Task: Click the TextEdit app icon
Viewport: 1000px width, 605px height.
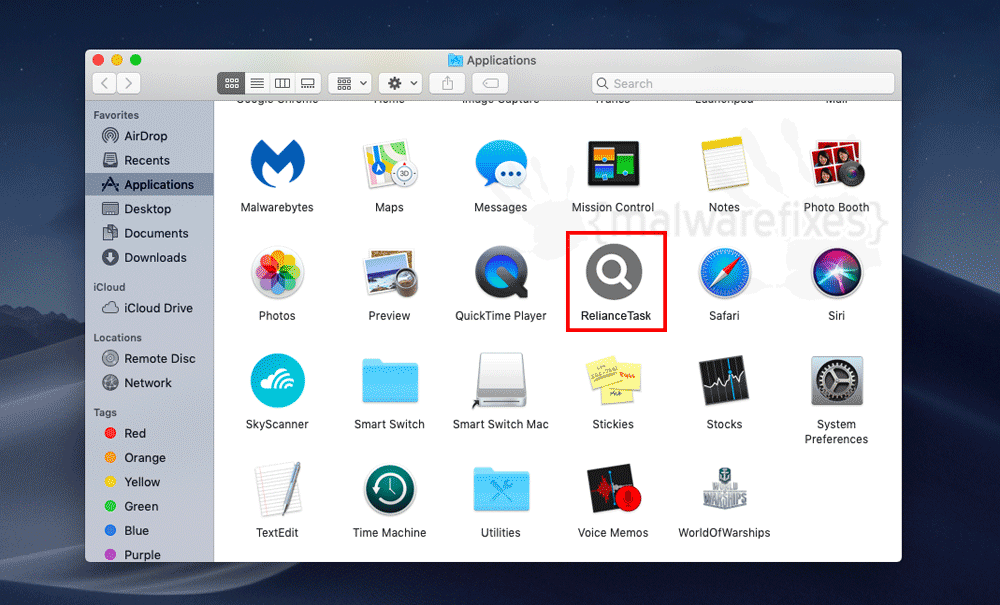Action: 277,489
